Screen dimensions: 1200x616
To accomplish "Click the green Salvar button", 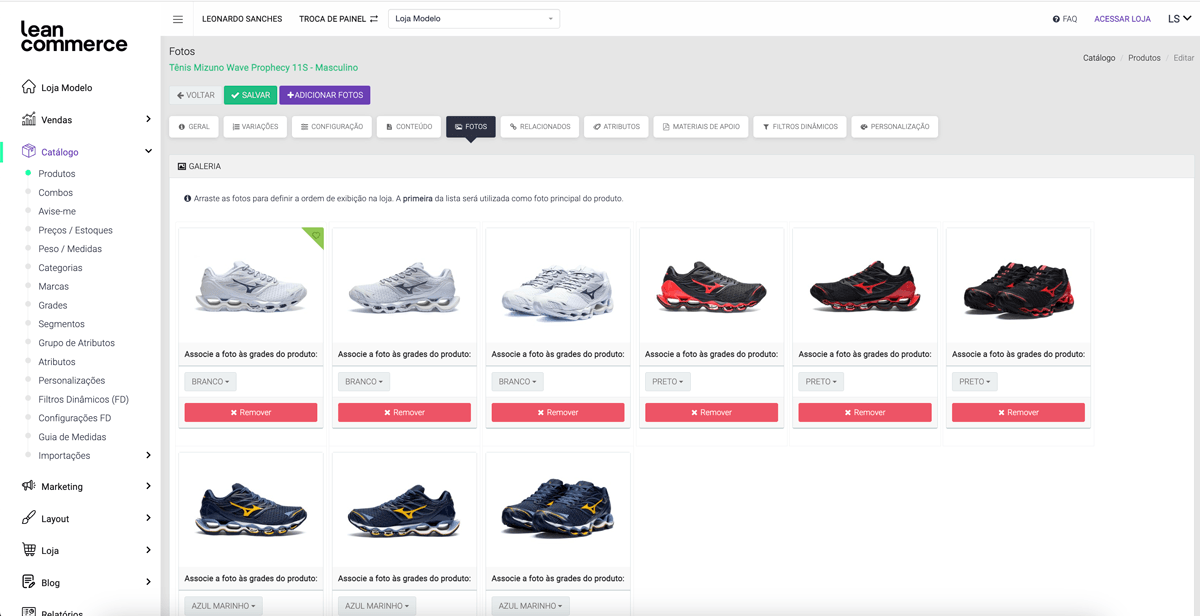I will point(250,95).
